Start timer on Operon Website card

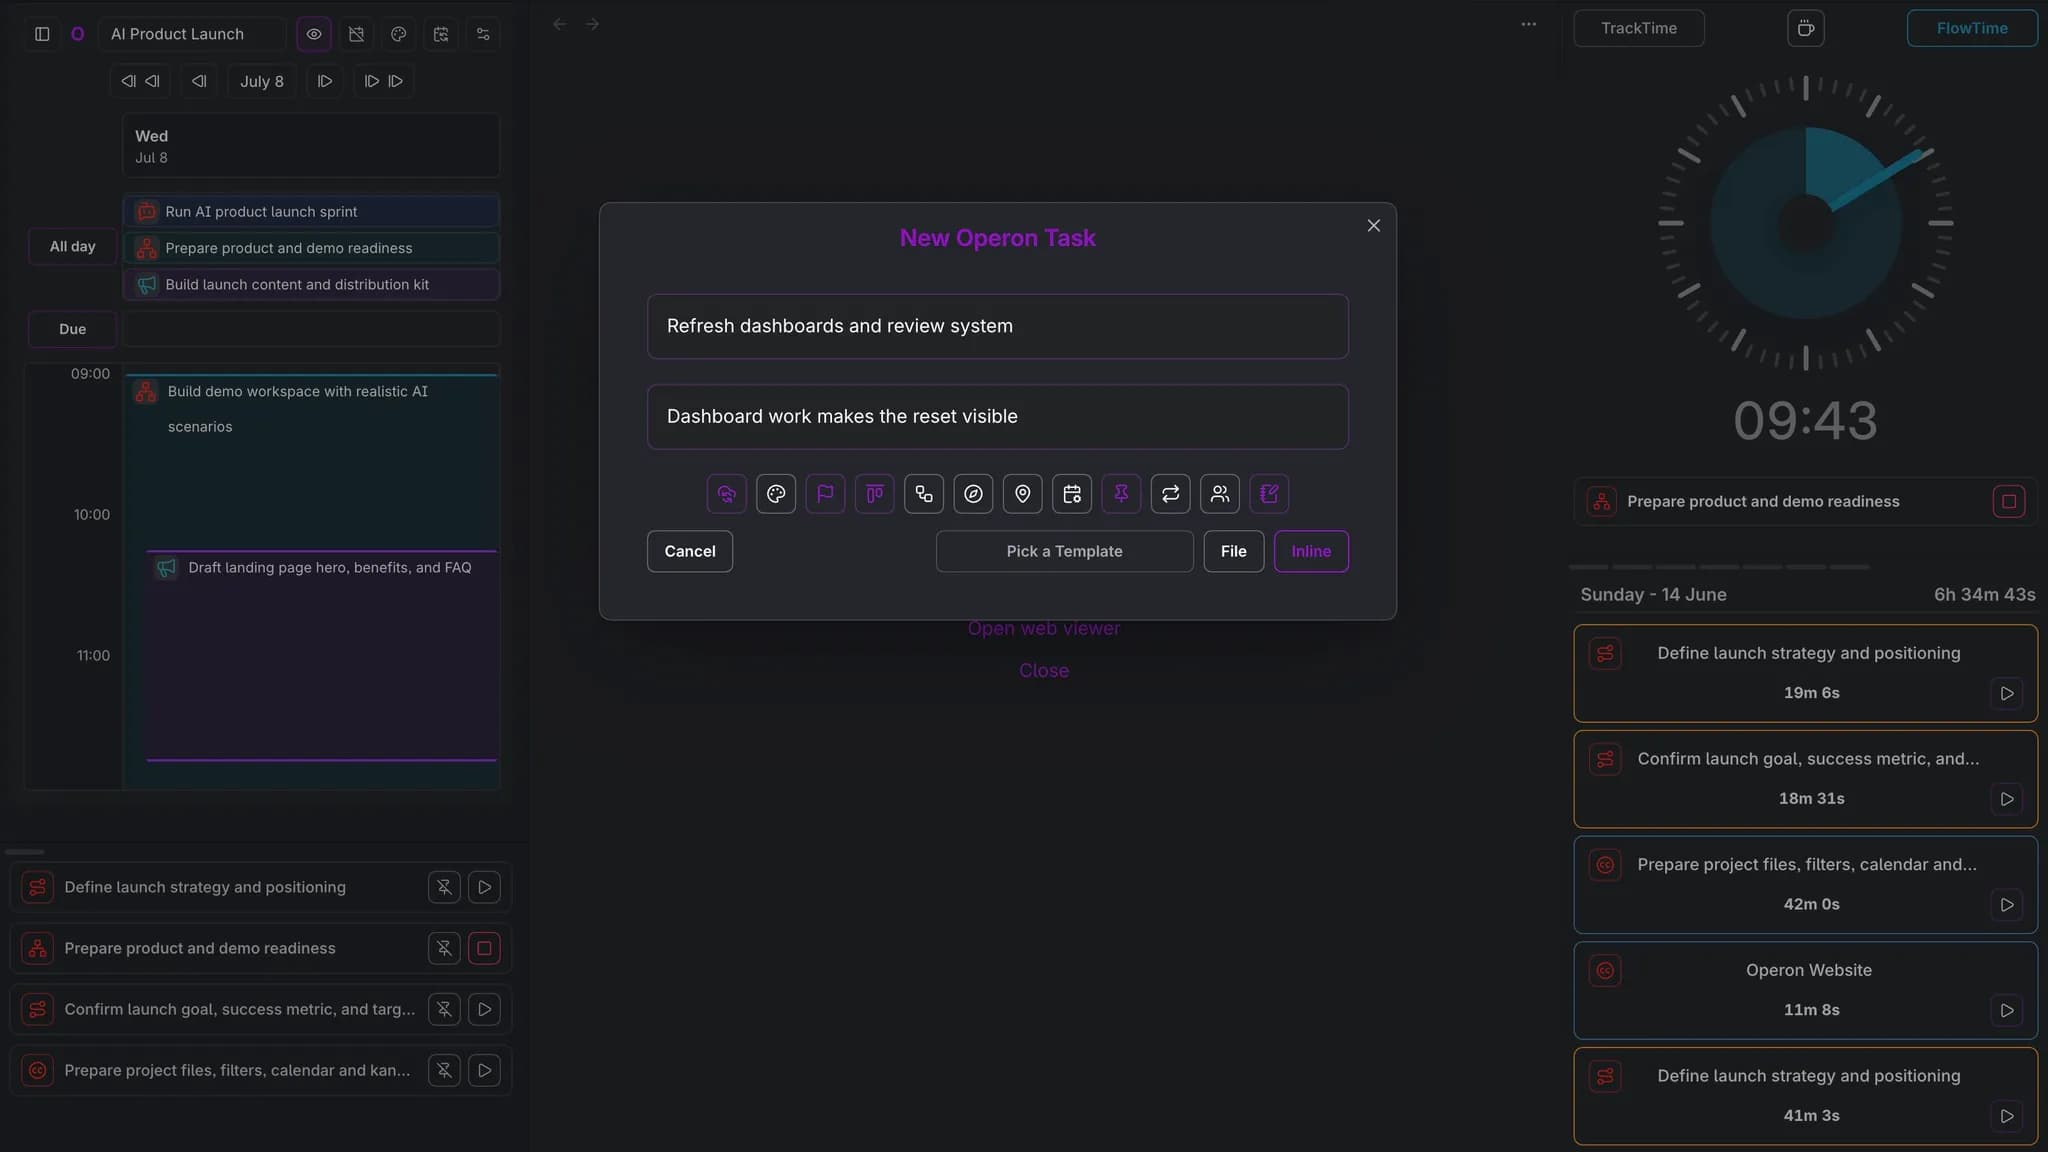point(2006,1010)
